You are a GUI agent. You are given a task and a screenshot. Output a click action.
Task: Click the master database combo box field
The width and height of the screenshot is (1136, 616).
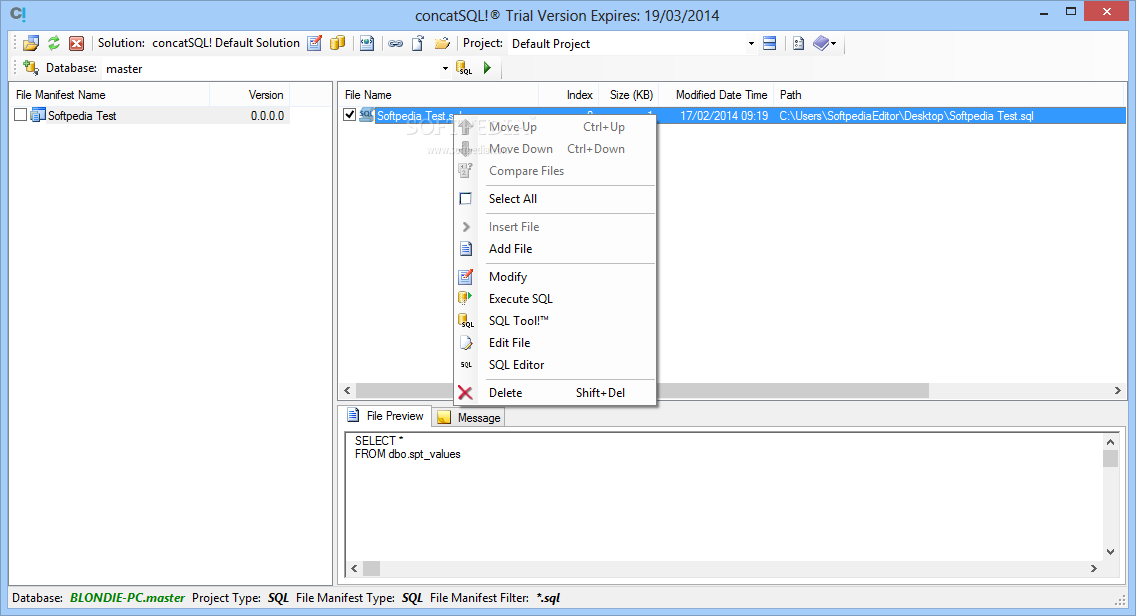276,69
